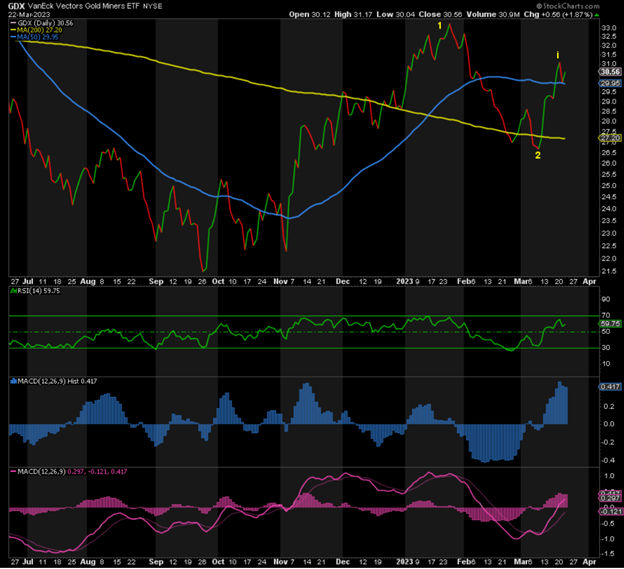The image size is (624, 569).
Task: Click the GDX (Daily) 30.56 legend entry
Action: [x=41, y=23]
